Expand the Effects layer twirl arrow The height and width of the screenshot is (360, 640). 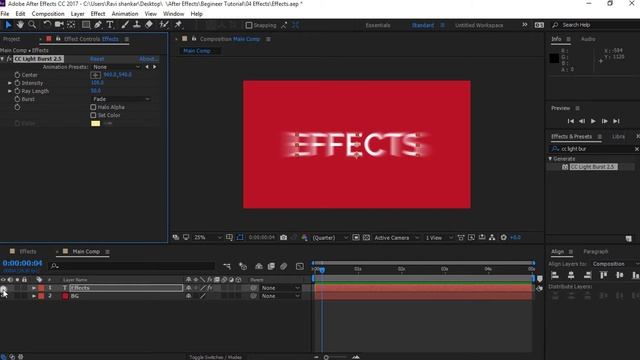click(34, 288)
